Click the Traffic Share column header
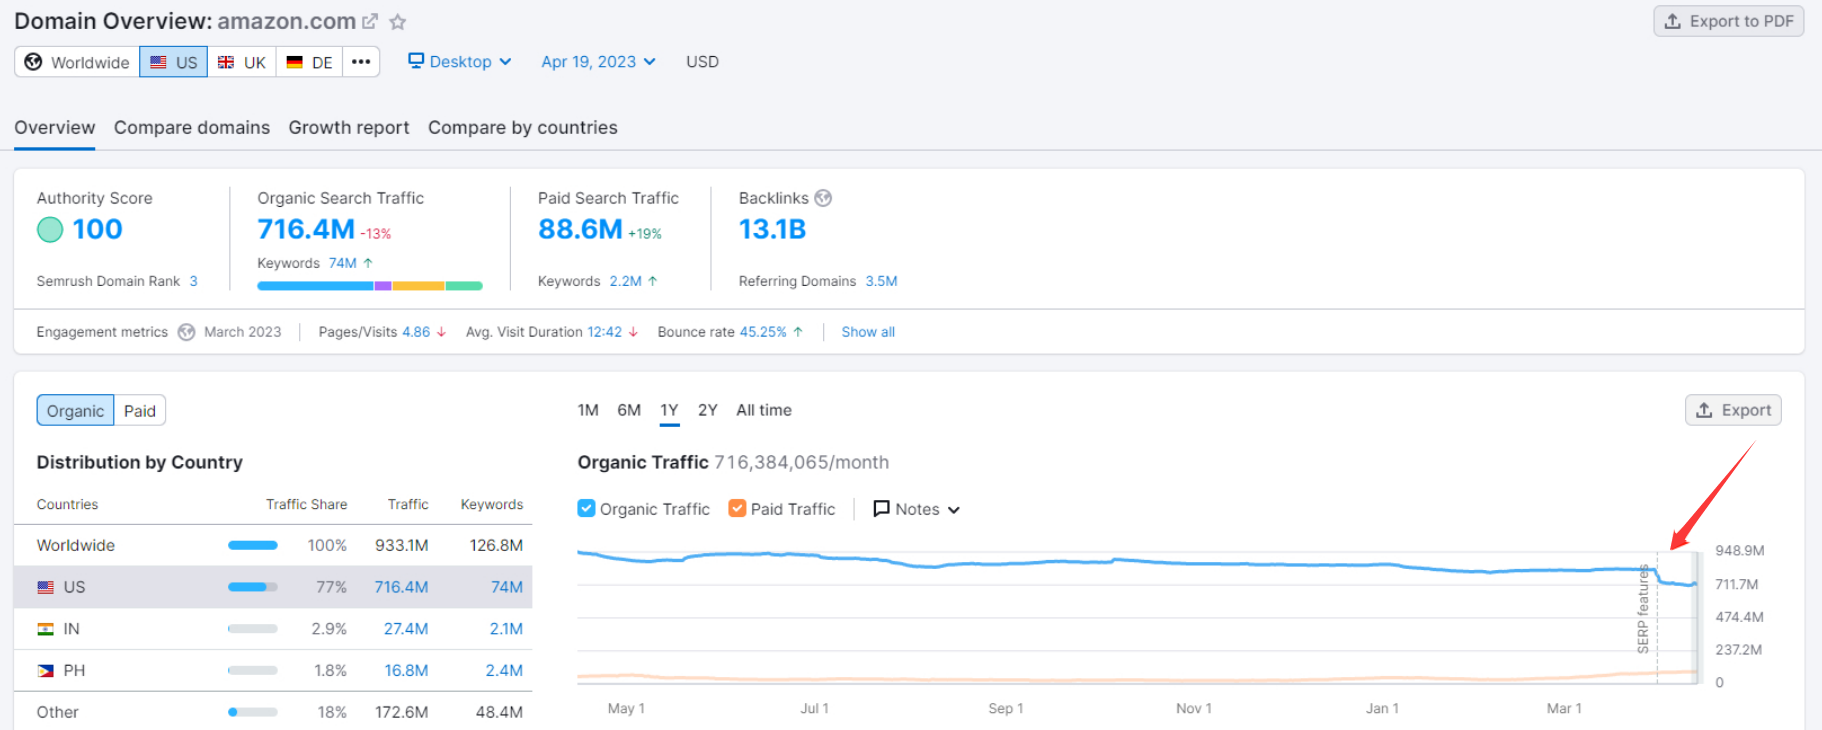Screen dimensions: 1822x730 pos(307,504)
